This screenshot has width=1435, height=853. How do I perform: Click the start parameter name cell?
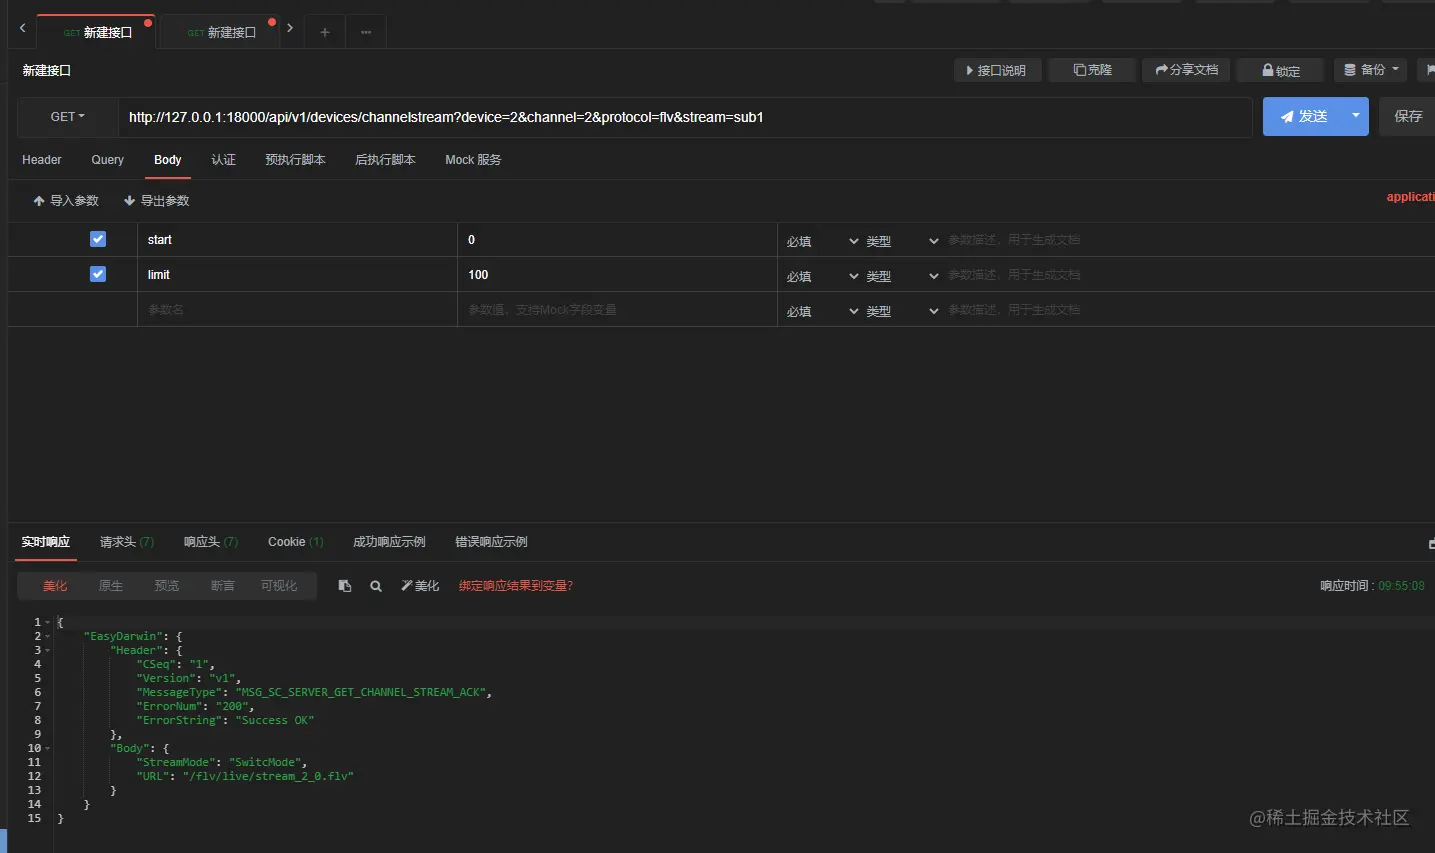297,240
